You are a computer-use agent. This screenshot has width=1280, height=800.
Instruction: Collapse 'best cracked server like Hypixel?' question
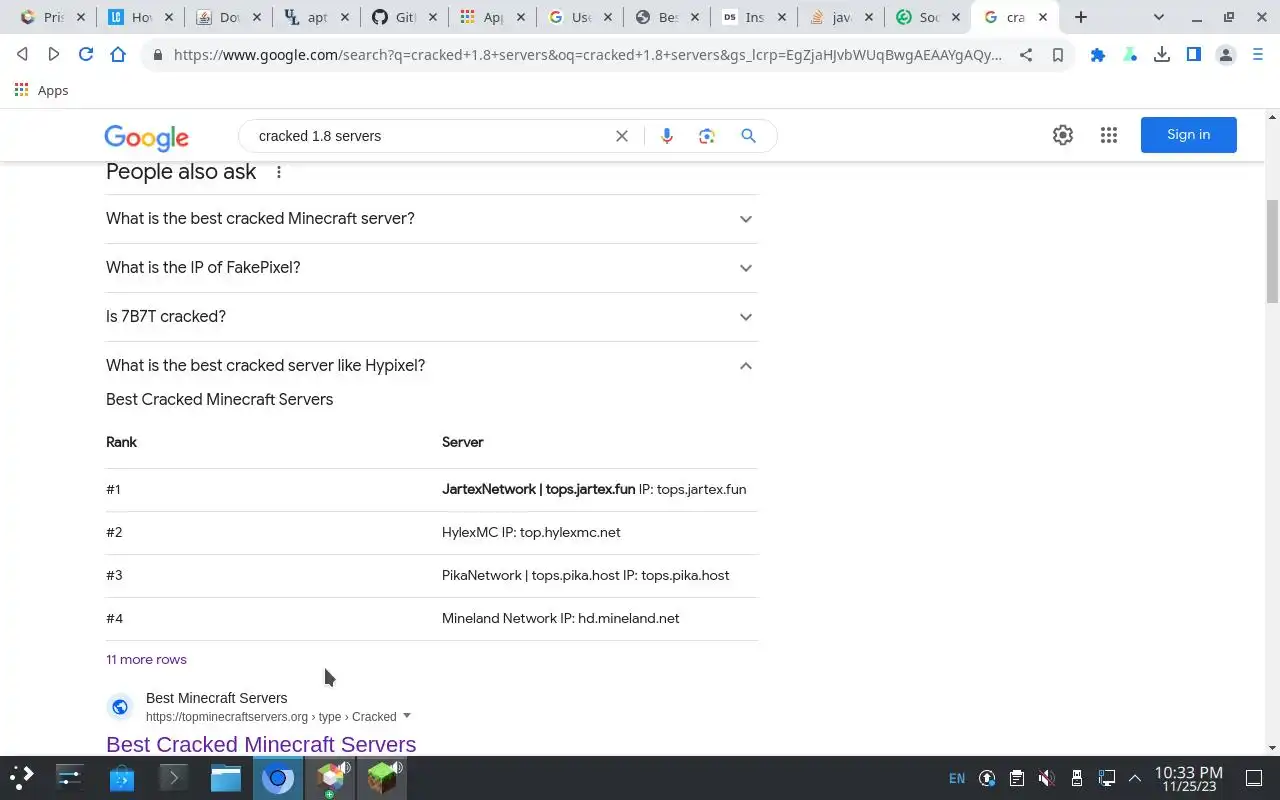432,366
